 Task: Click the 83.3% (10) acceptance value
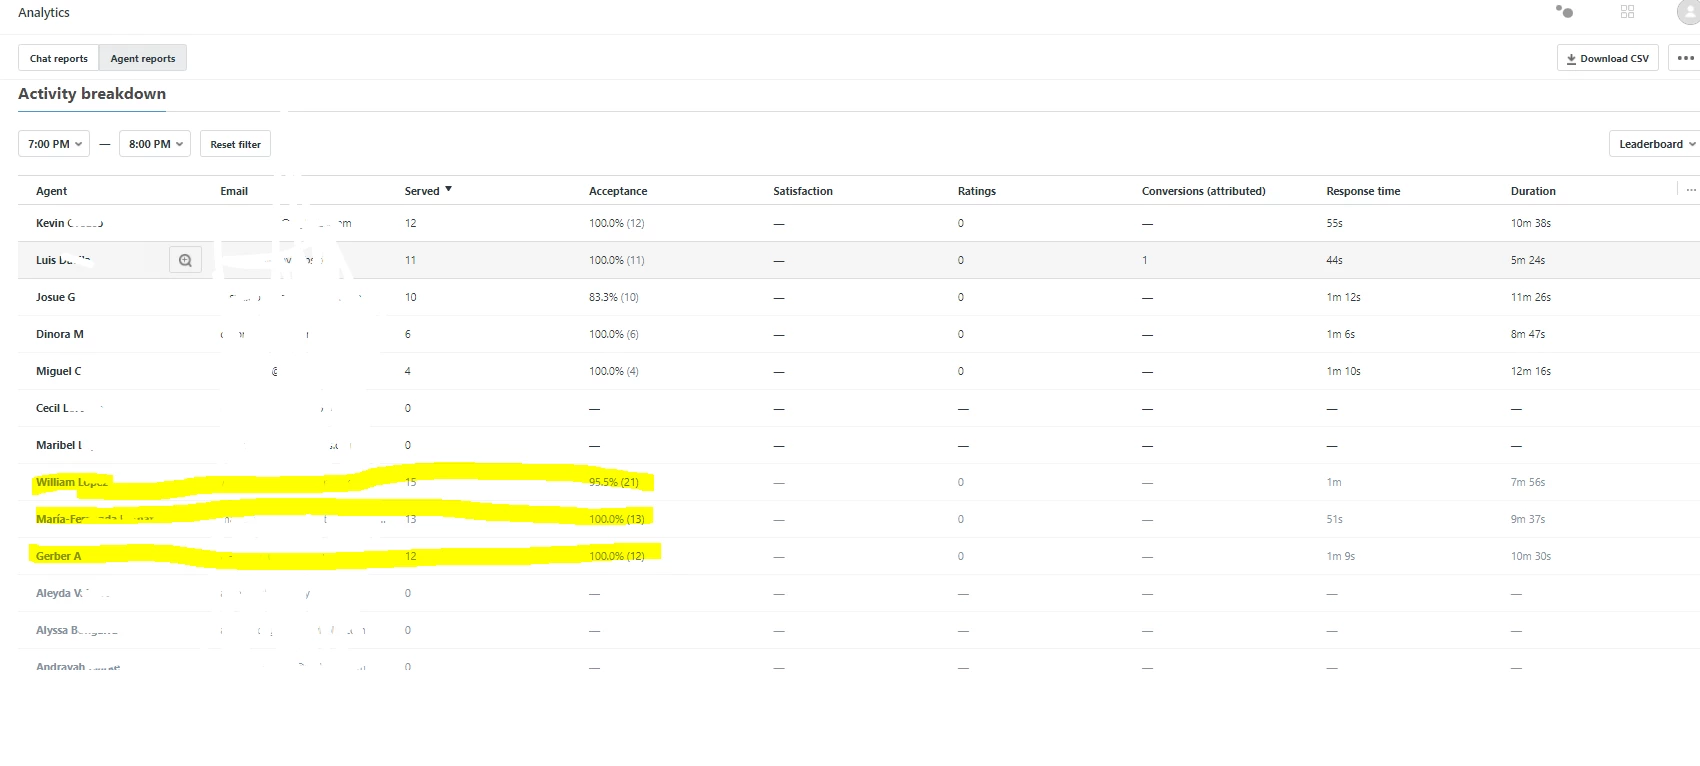click(x=614, y=297)
